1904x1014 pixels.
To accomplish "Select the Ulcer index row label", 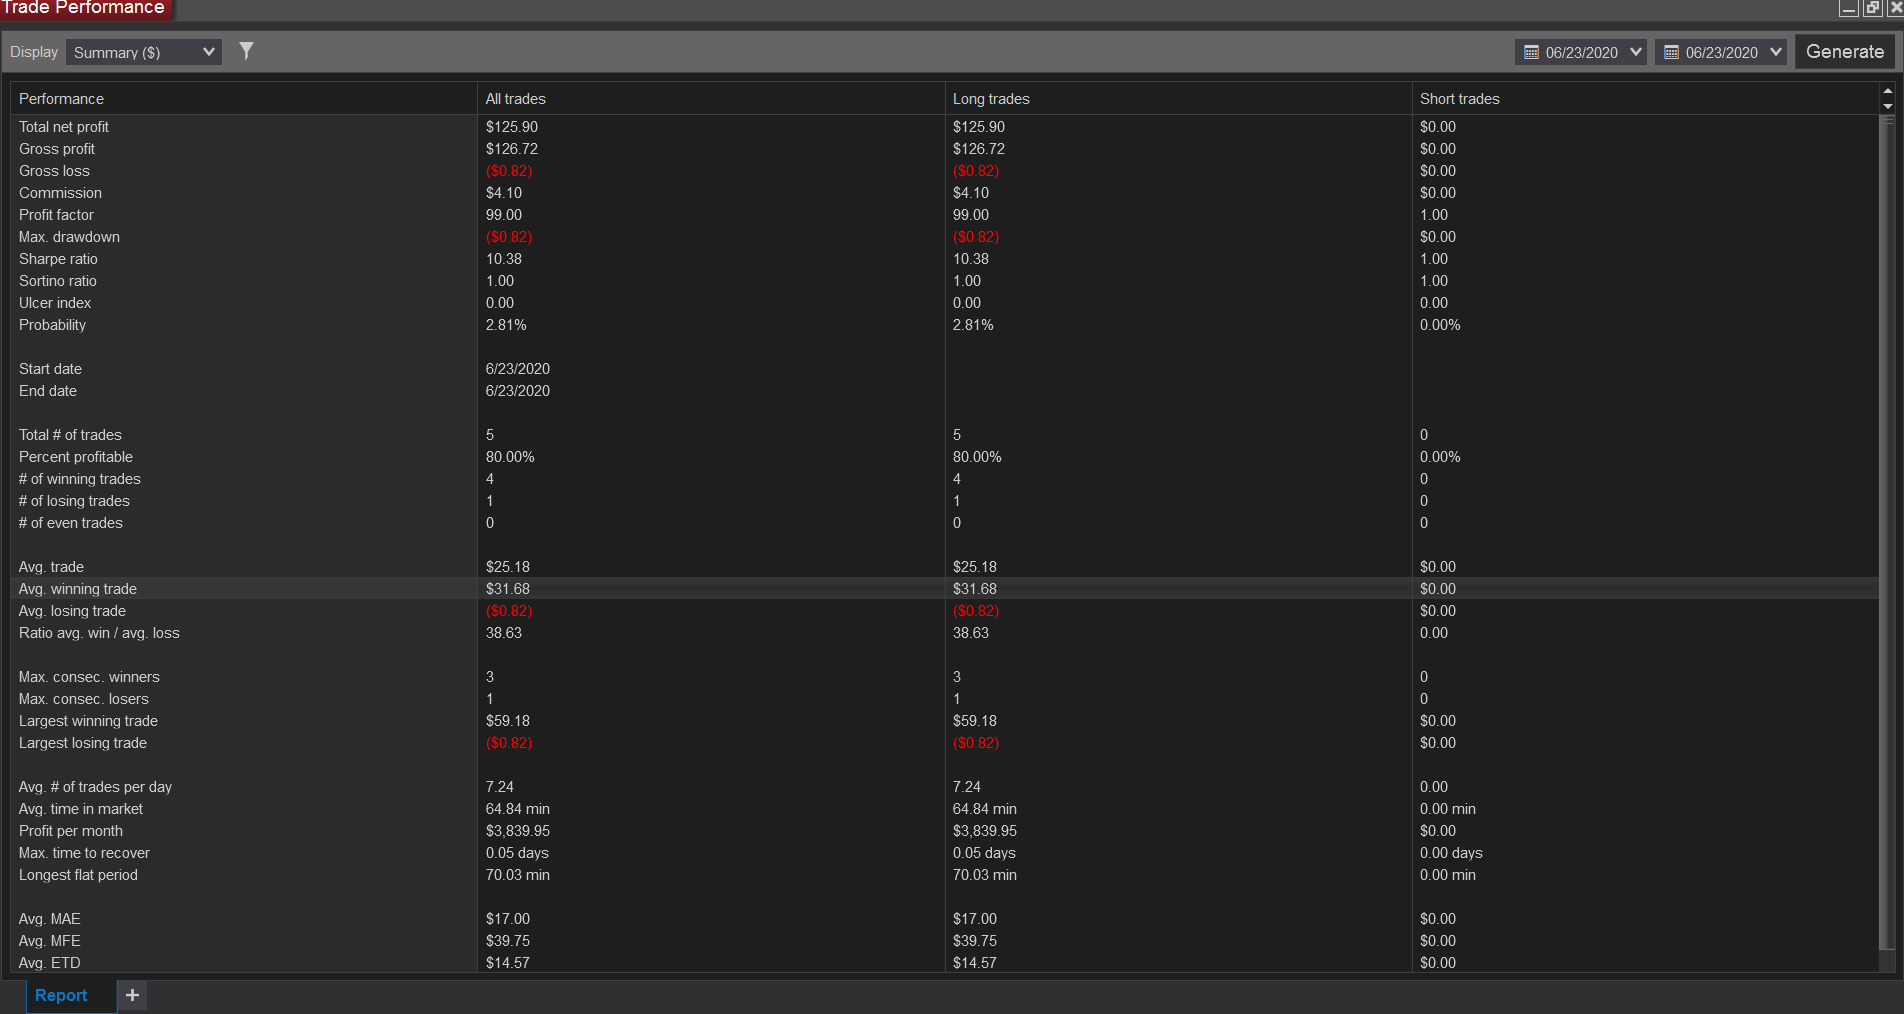I will [55, 303].
